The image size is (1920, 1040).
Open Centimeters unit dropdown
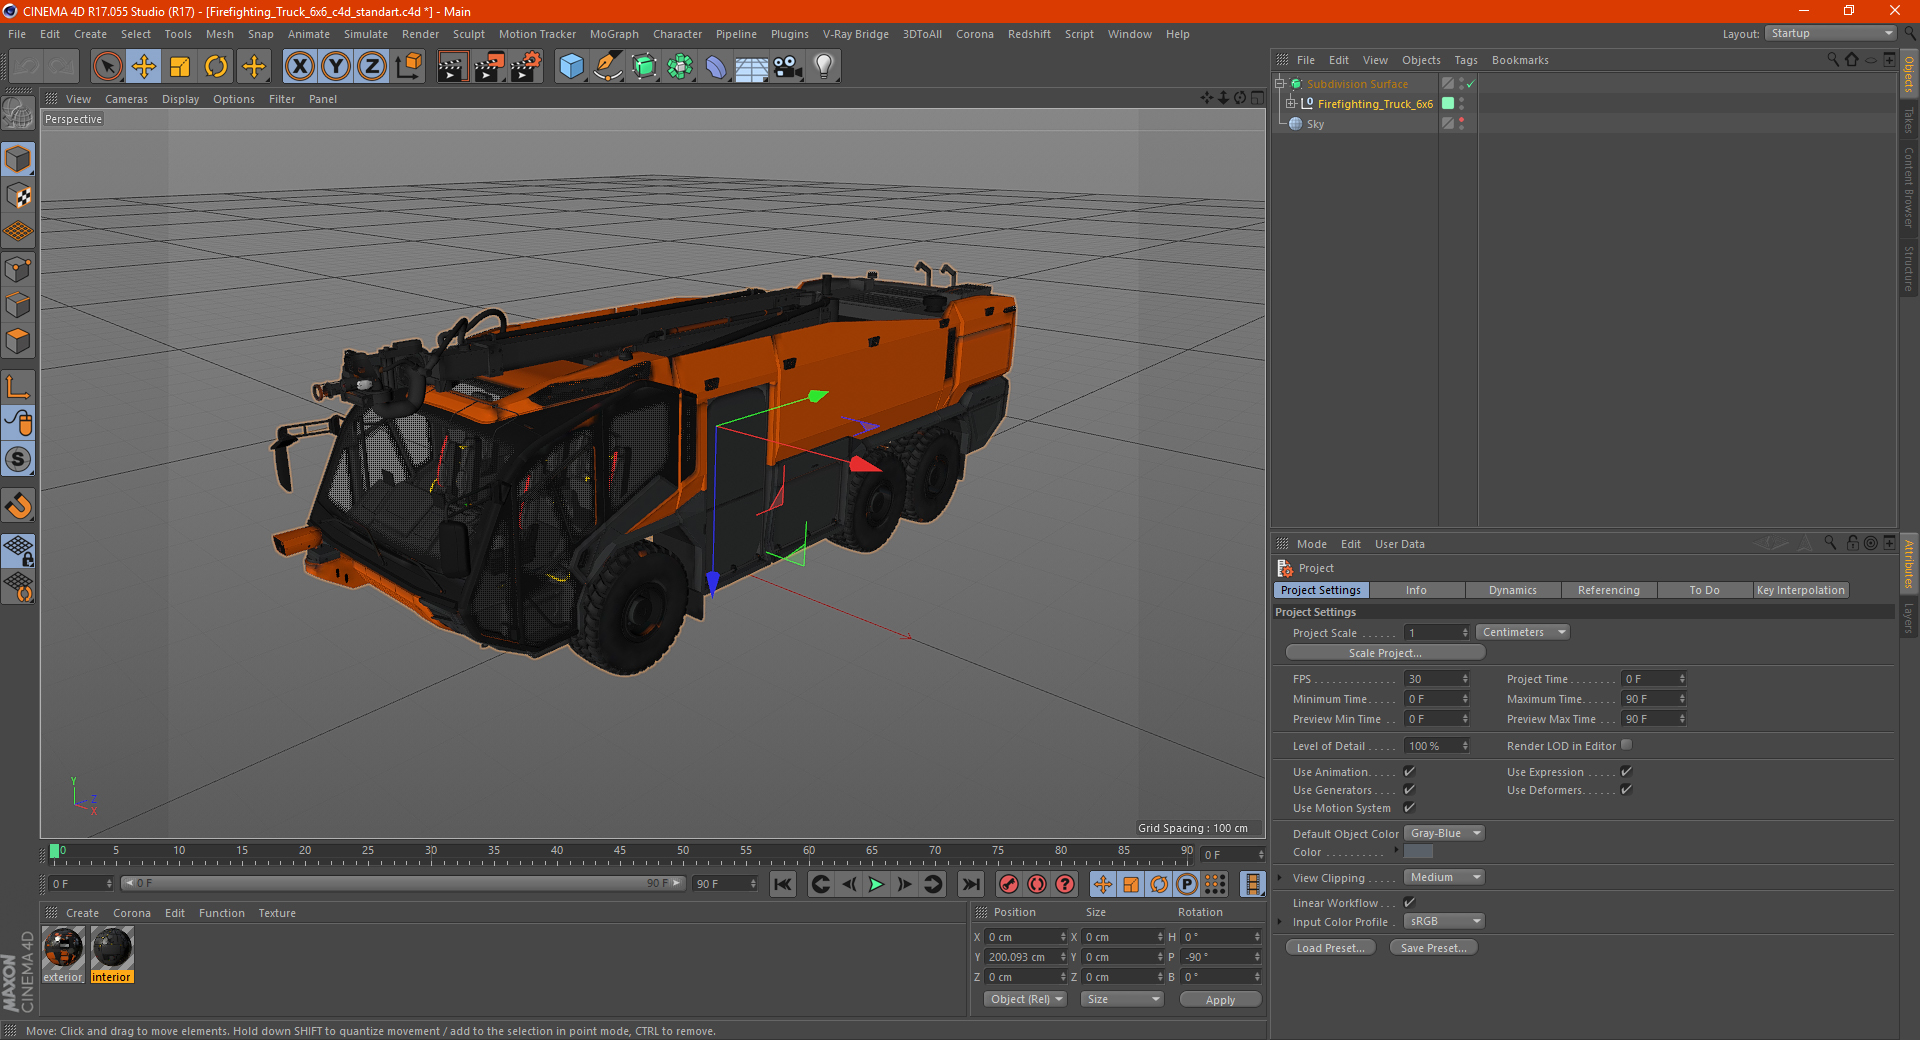pyautogui.click(x=1522, y=632)
